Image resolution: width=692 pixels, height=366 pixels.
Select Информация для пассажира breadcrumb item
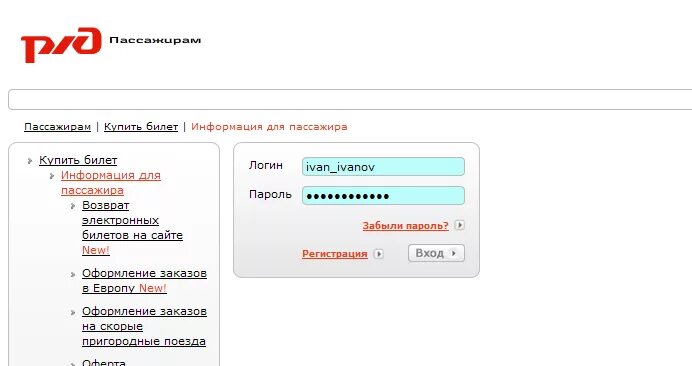coord(269,127)
